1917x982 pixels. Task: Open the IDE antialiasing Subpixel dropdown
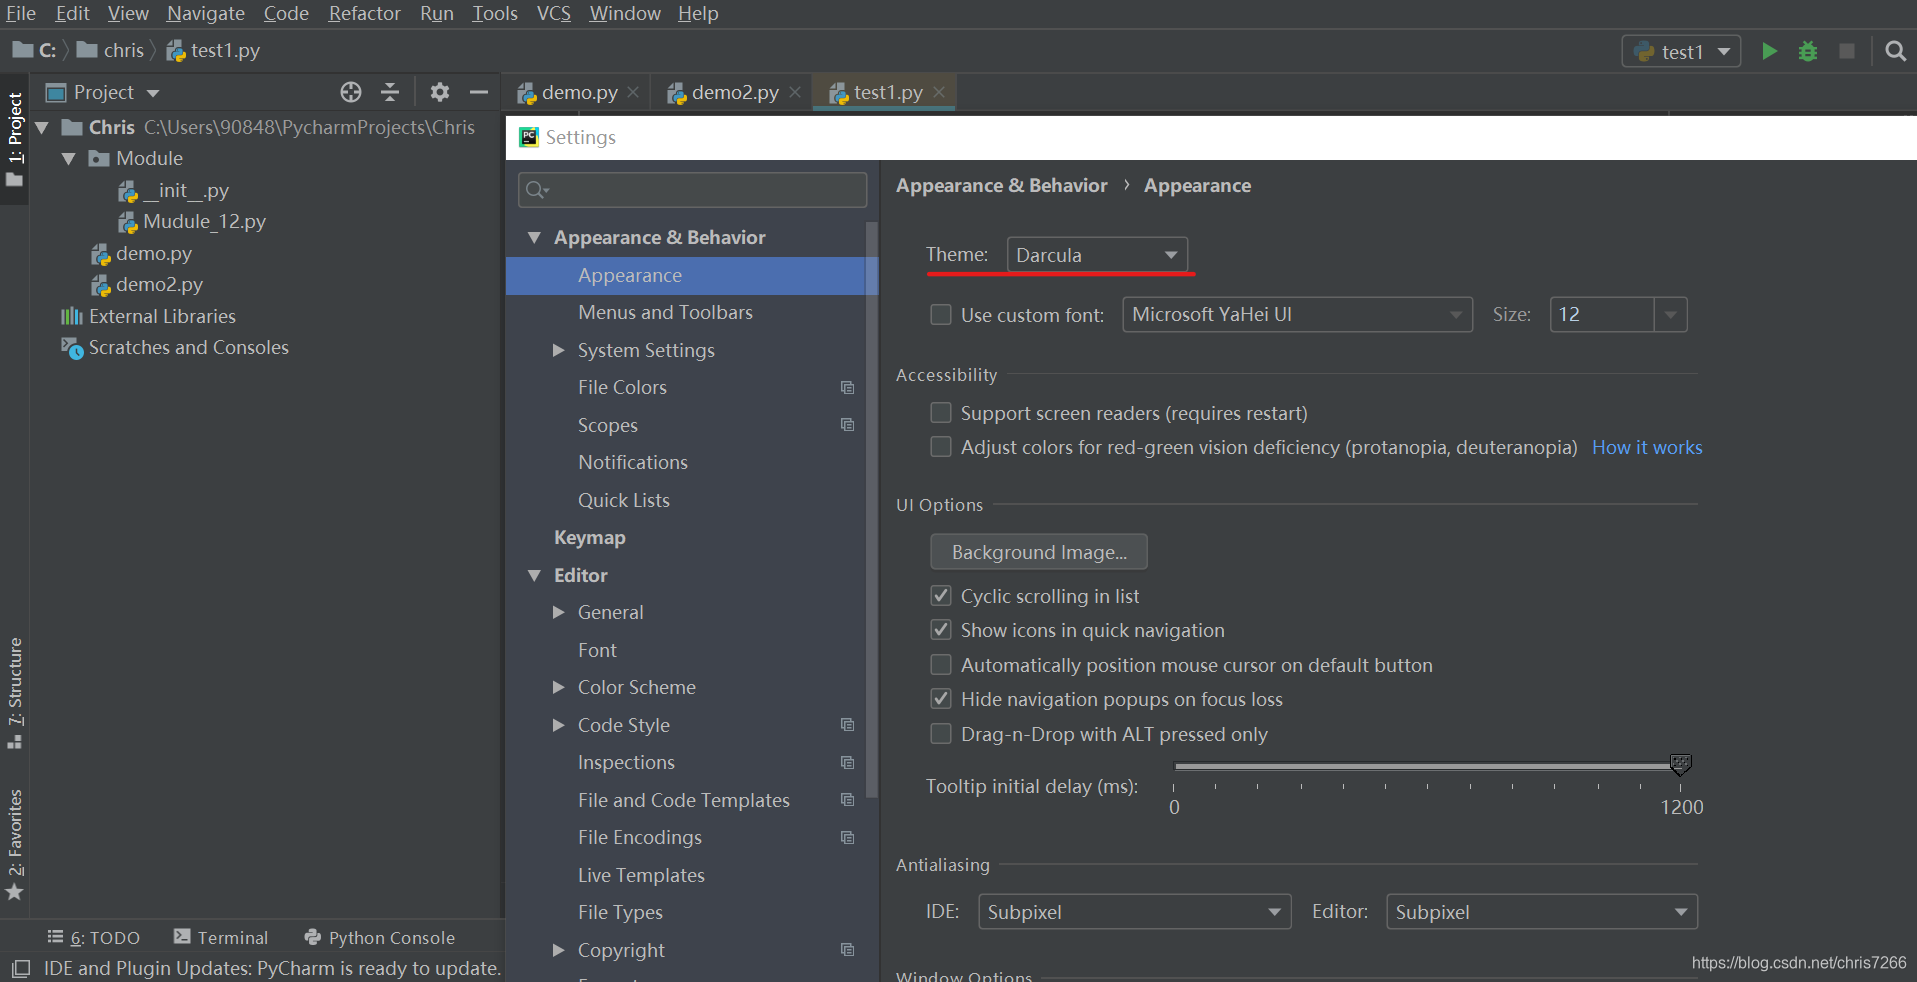[1134, 912]
